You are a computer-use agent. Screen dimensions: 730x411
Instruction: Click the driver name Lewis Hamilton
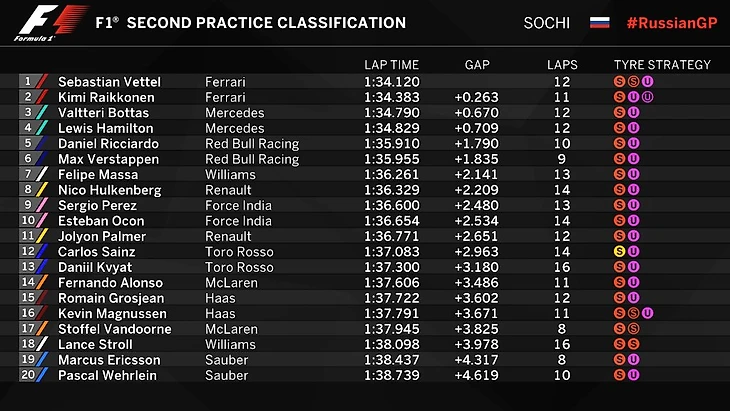101,128
